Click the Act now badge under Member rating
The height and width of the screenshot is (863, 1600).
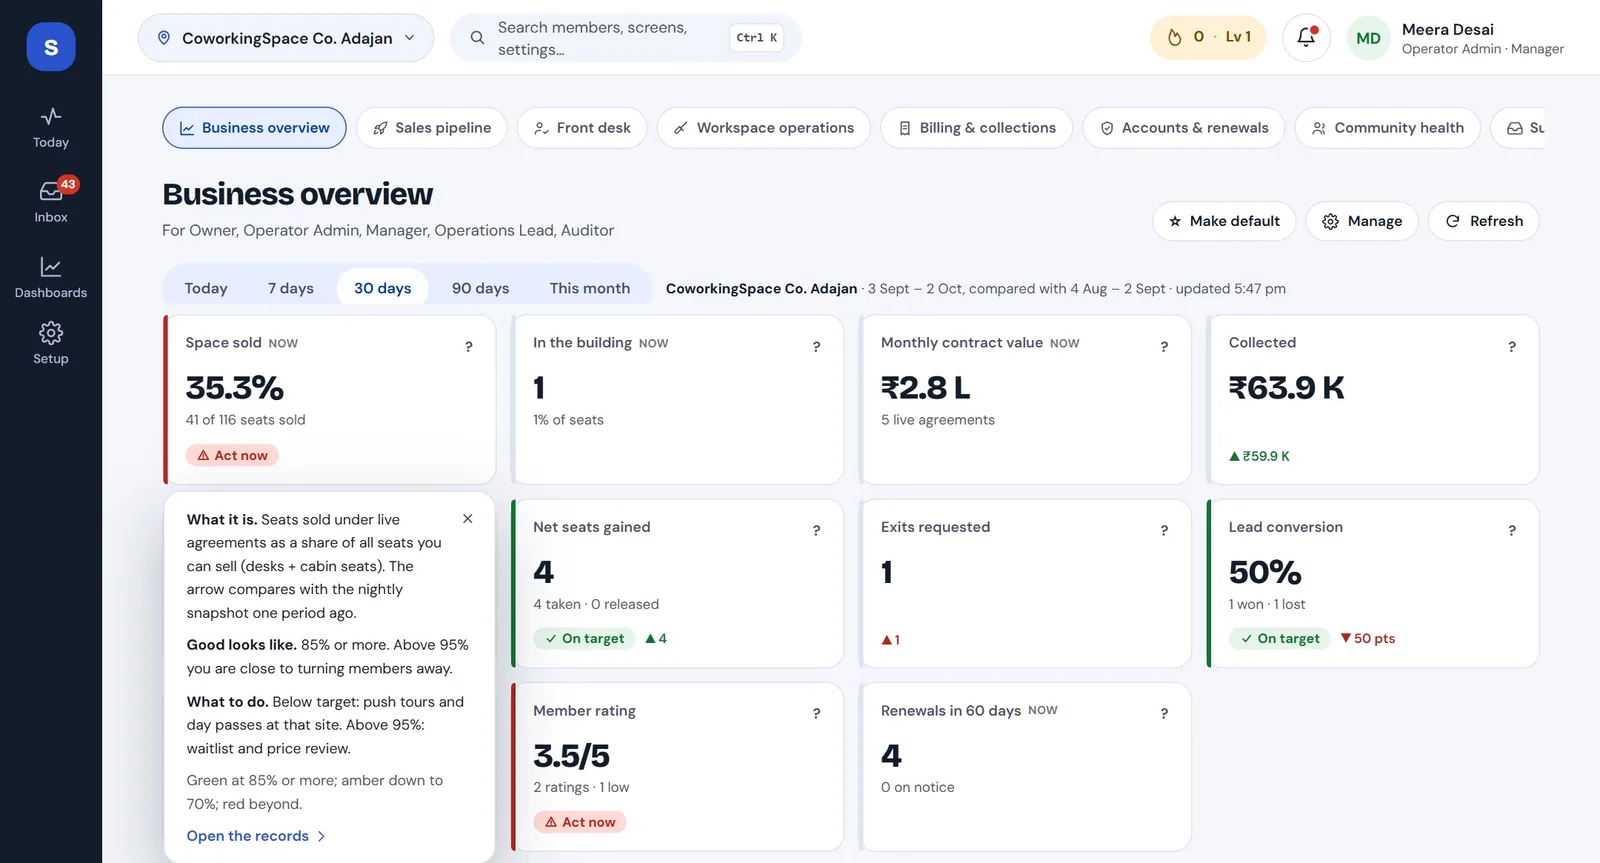tap(580, 822)
